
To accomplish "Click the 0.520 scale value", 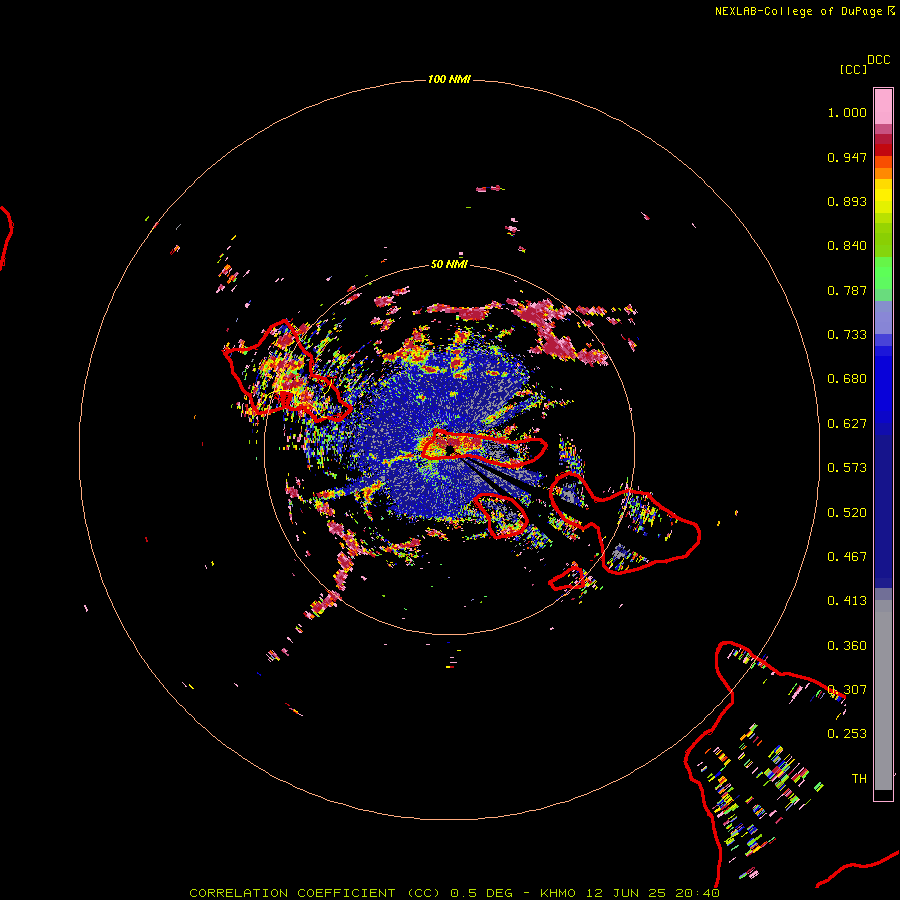I will coord(847,513).
